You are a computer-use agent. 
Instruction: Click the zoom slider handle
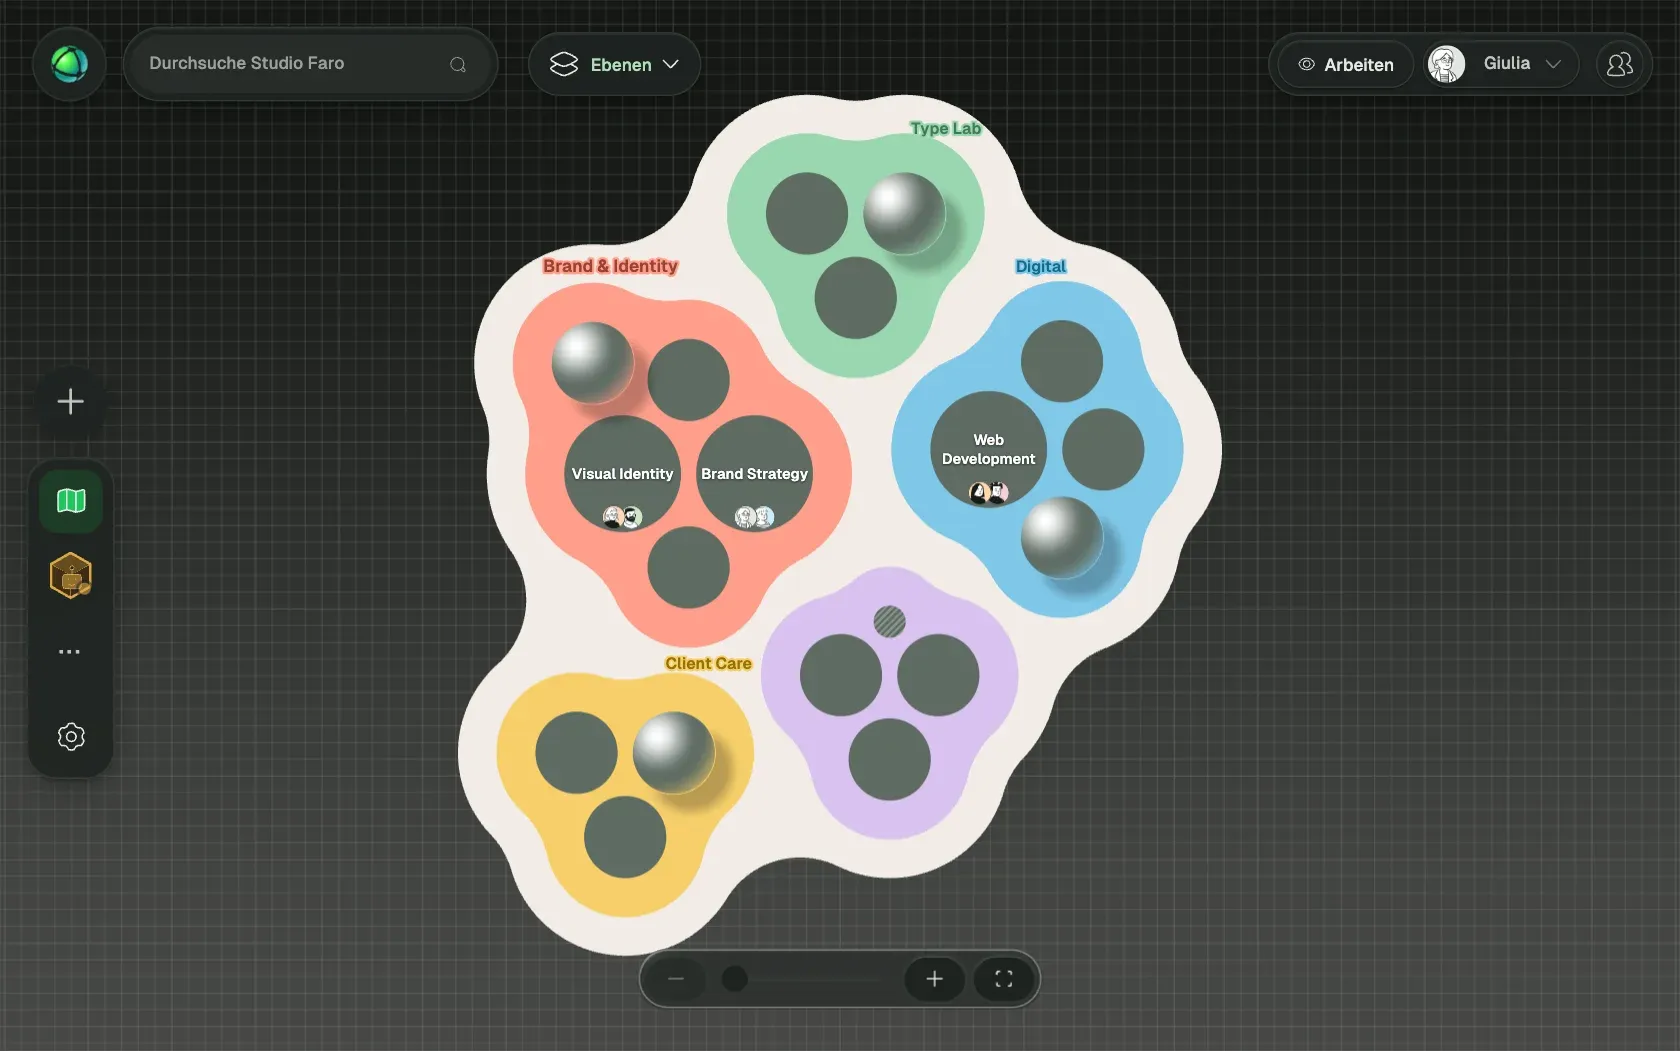click(x=734, y=979)
